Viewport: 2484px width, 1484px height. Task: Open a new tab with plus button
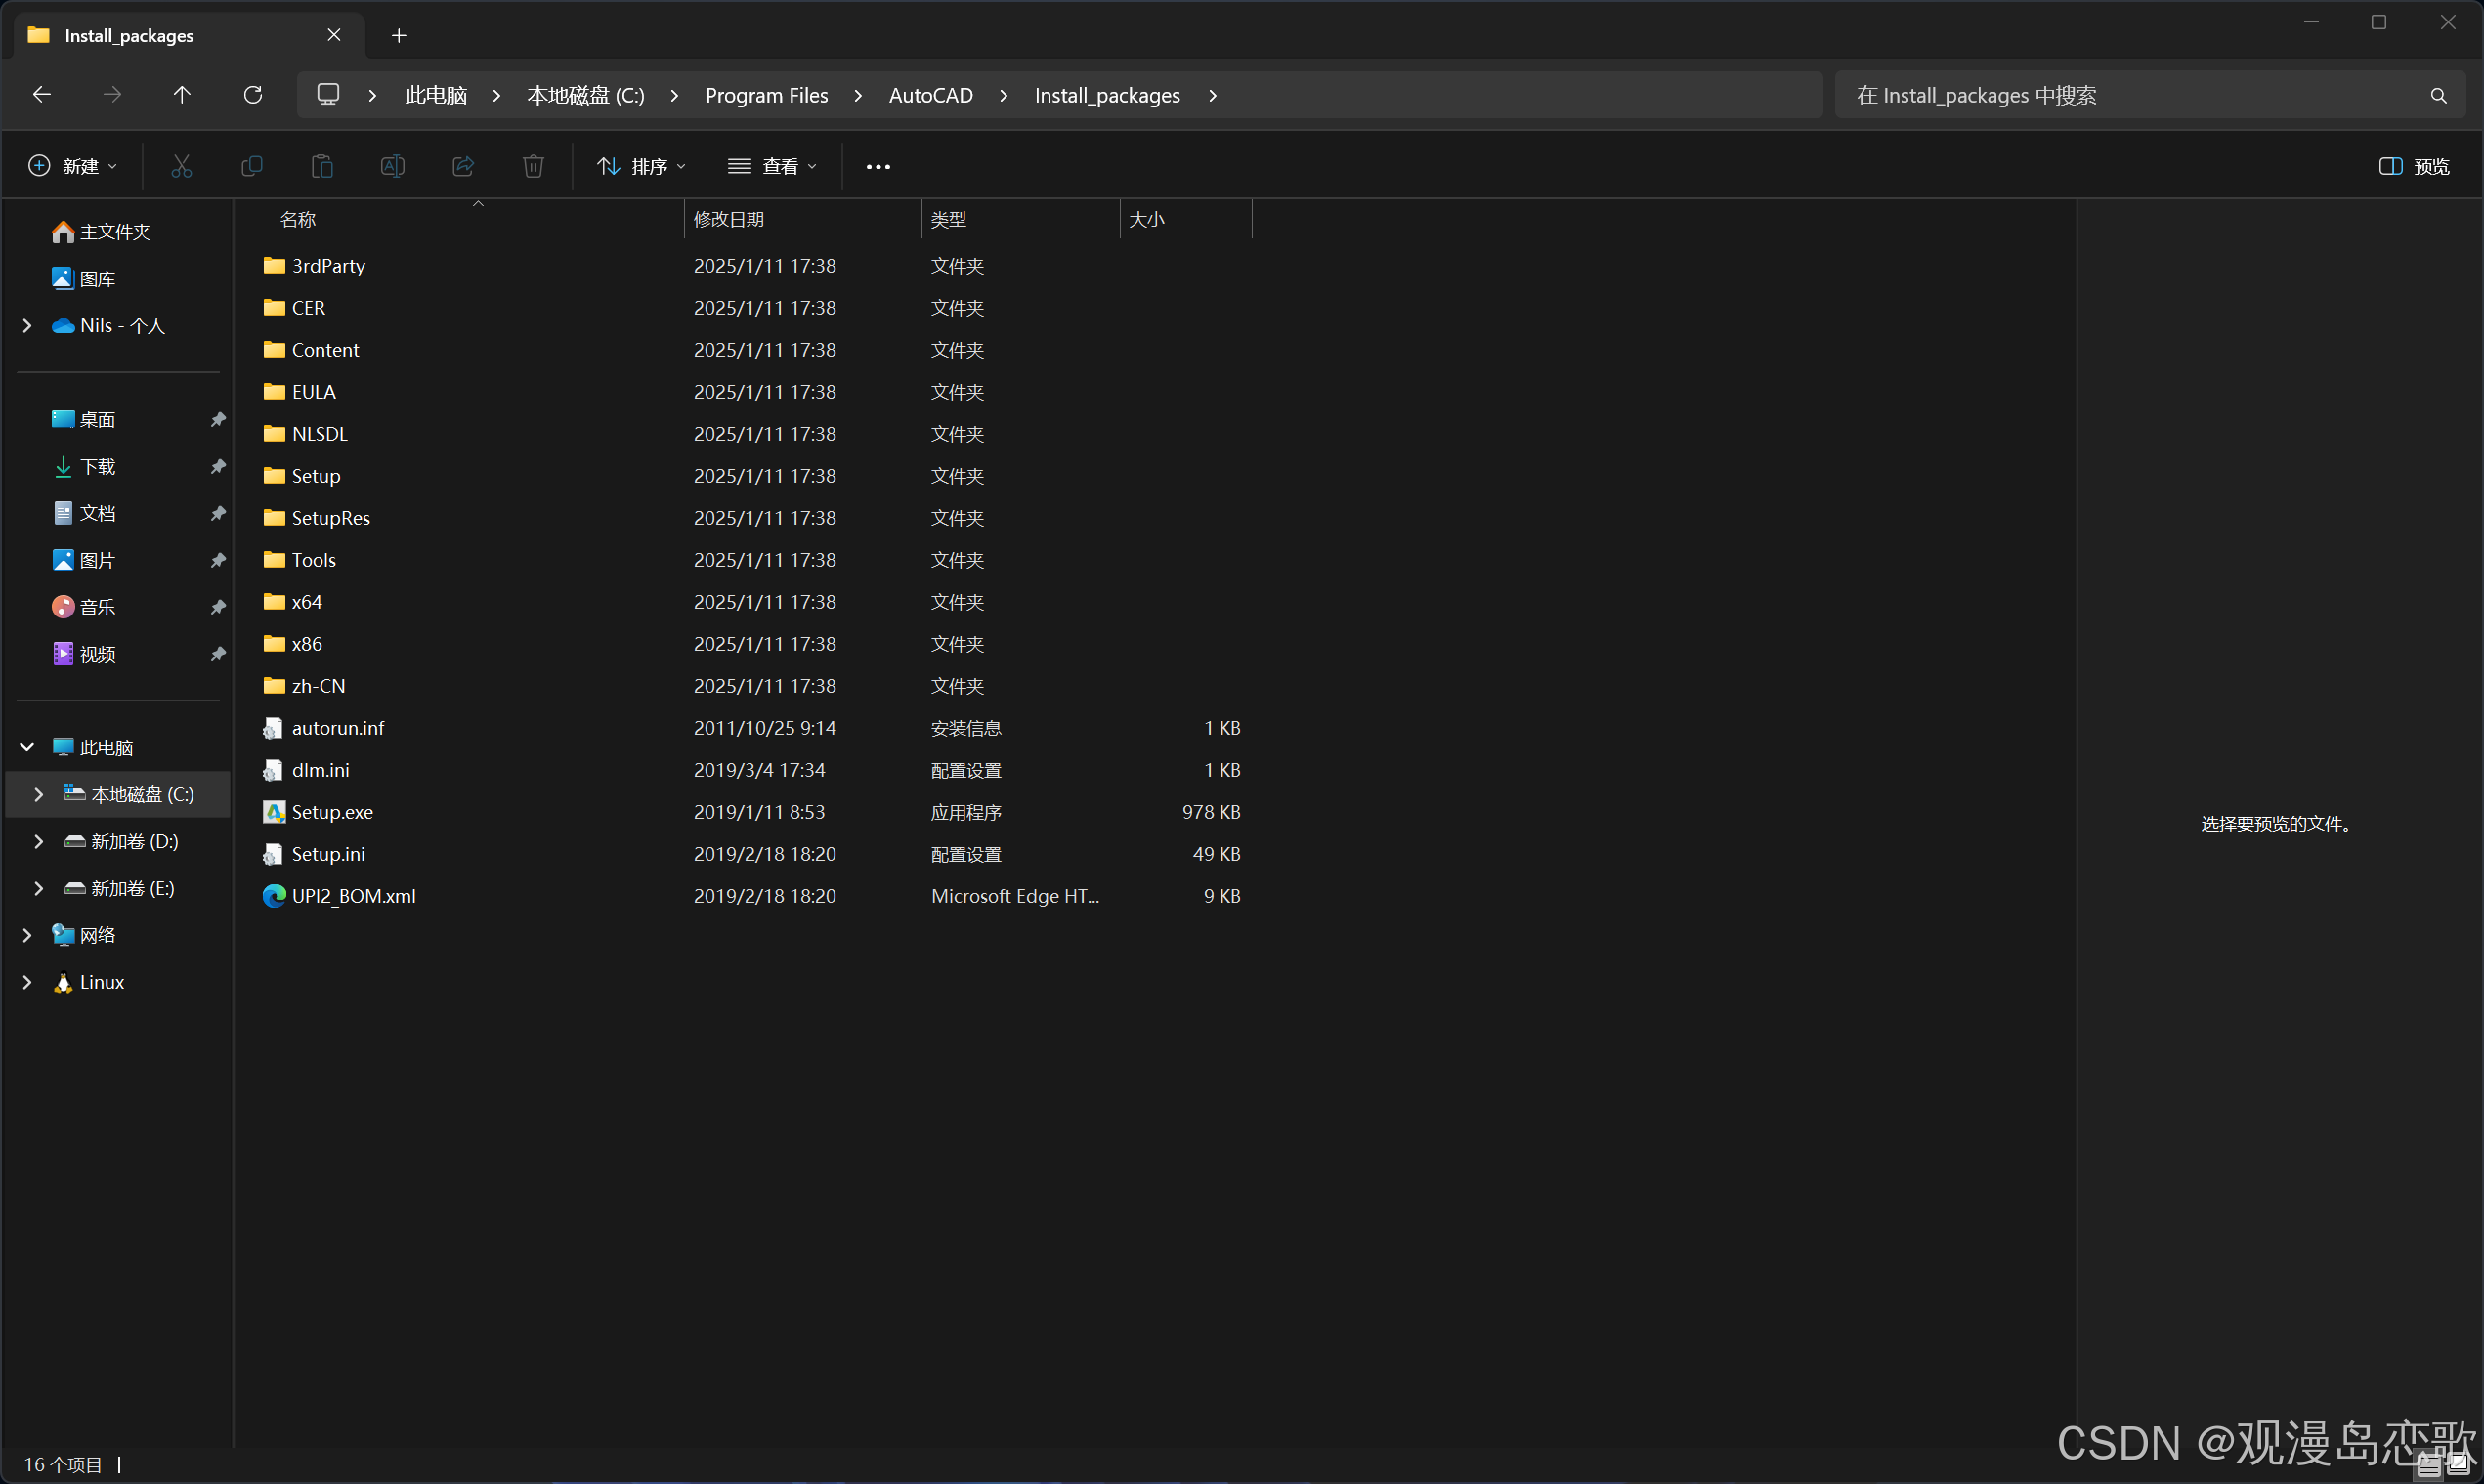pos(399,36)
